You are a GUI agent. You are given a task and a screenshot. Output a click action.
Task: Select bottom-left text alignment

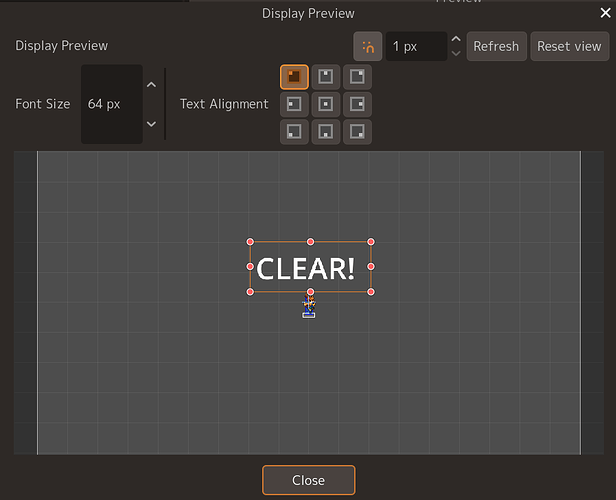tap(294, 132)
